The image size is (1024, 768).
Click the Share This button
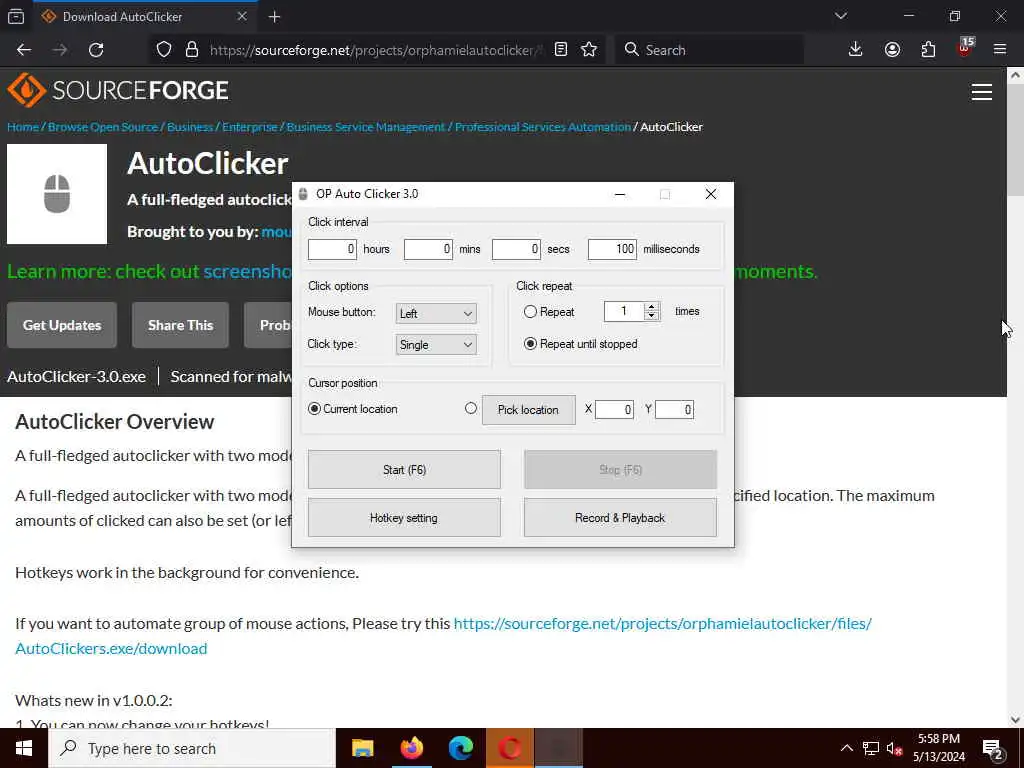180,325
